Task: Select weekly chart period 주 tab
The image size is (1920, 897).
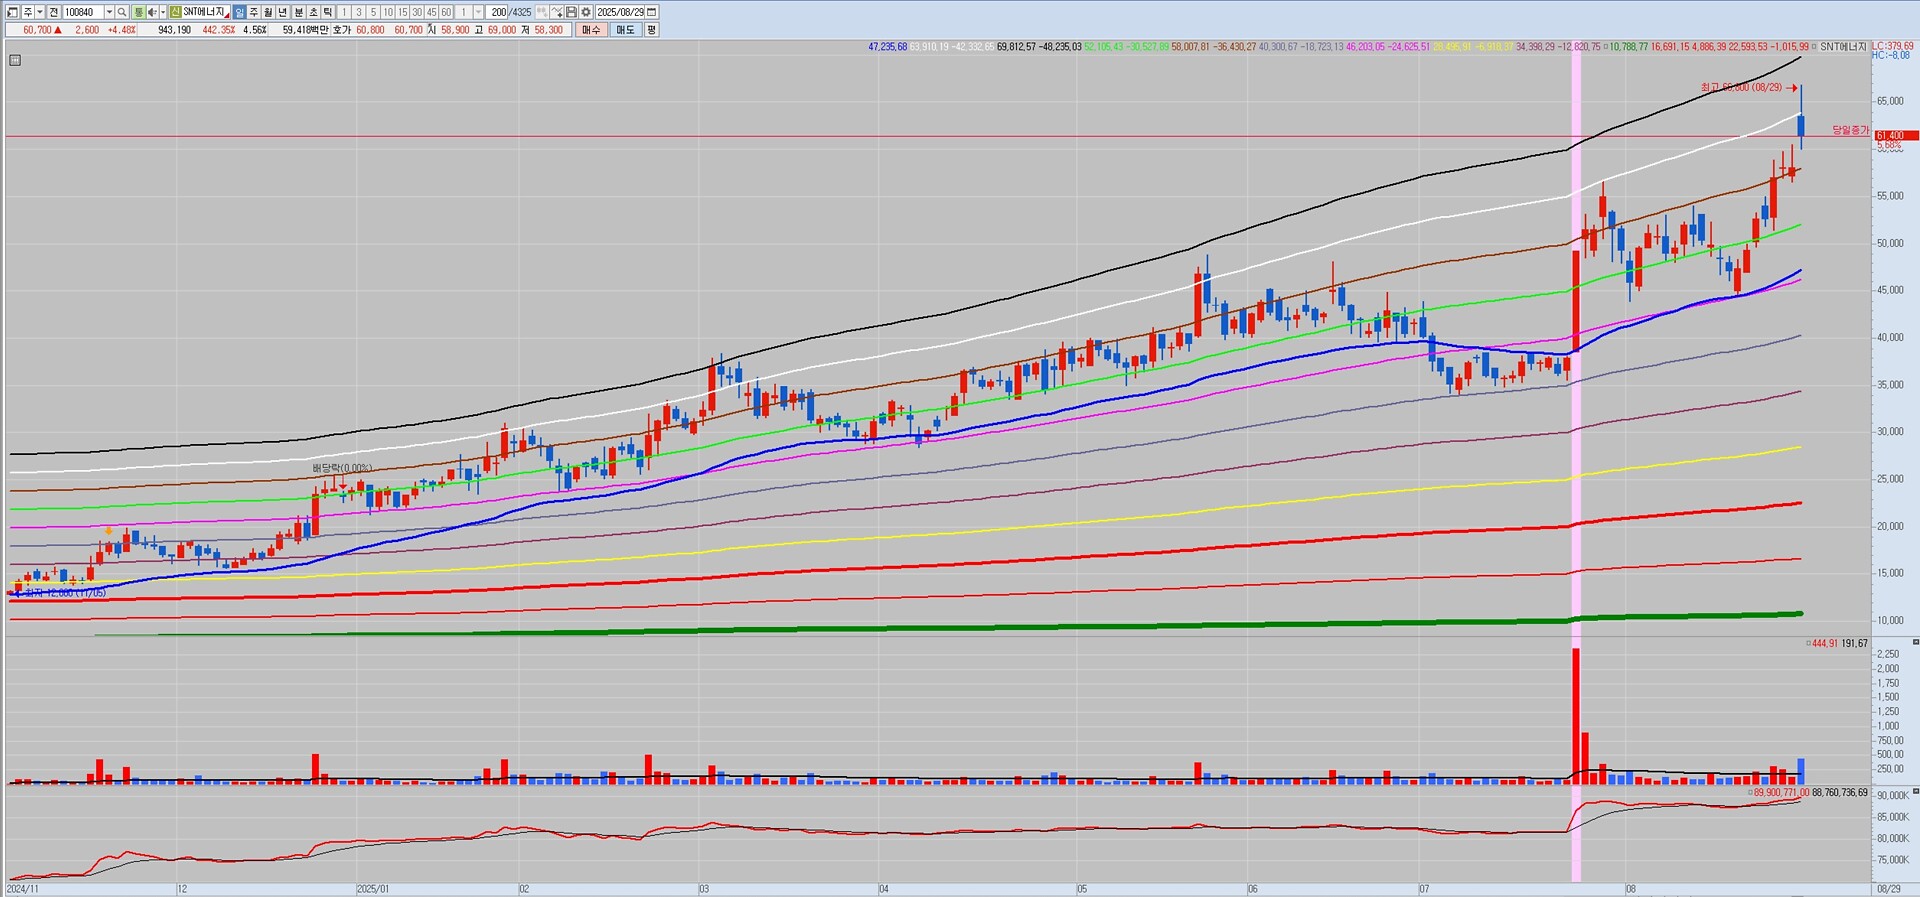Action: coord(253,12)
